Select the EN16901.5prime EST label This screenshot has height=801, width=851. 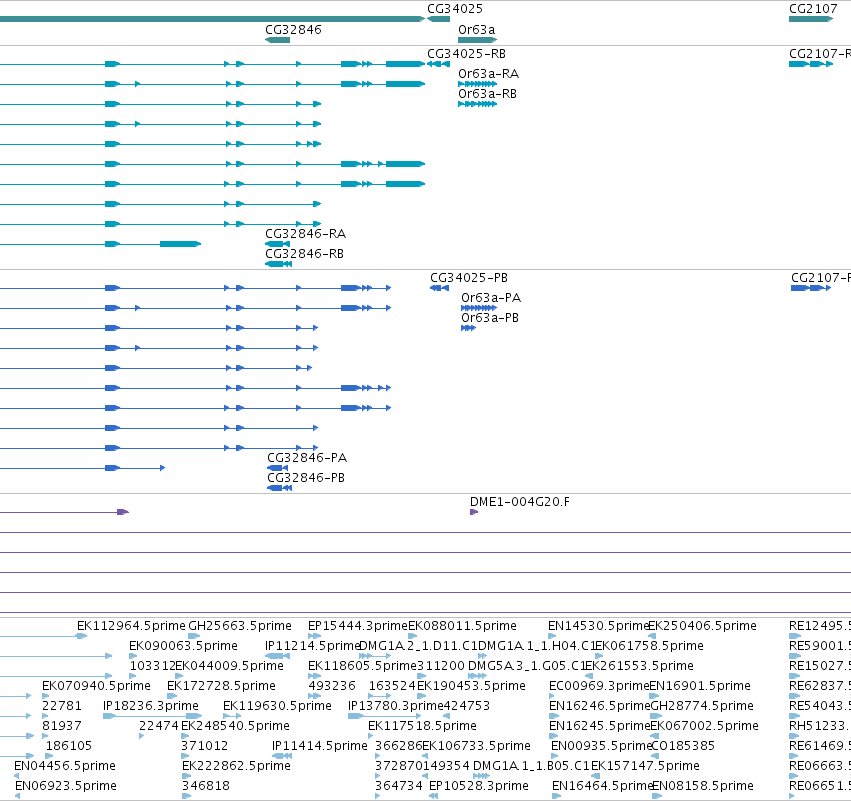pos(700,686)
